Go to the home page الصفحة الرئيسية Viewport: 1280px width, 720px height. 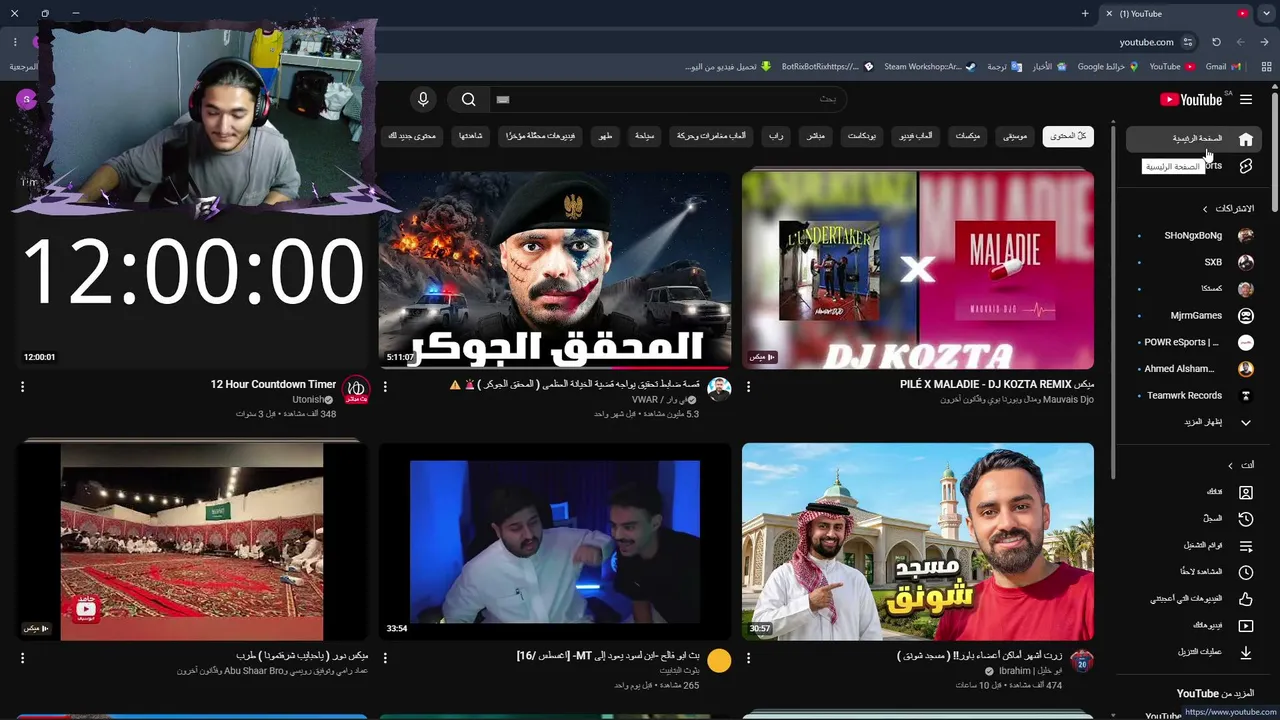tap(1194, 139)
